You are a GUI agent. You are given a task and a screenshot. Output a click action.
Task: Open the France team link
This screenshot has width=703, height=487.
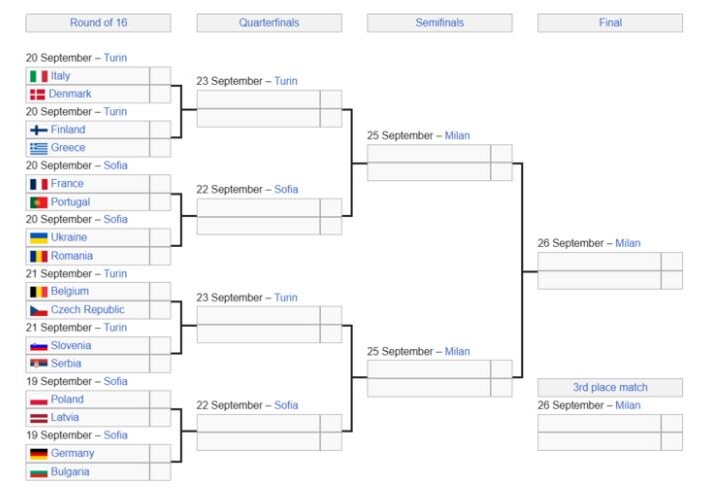(x=67, y=183)
